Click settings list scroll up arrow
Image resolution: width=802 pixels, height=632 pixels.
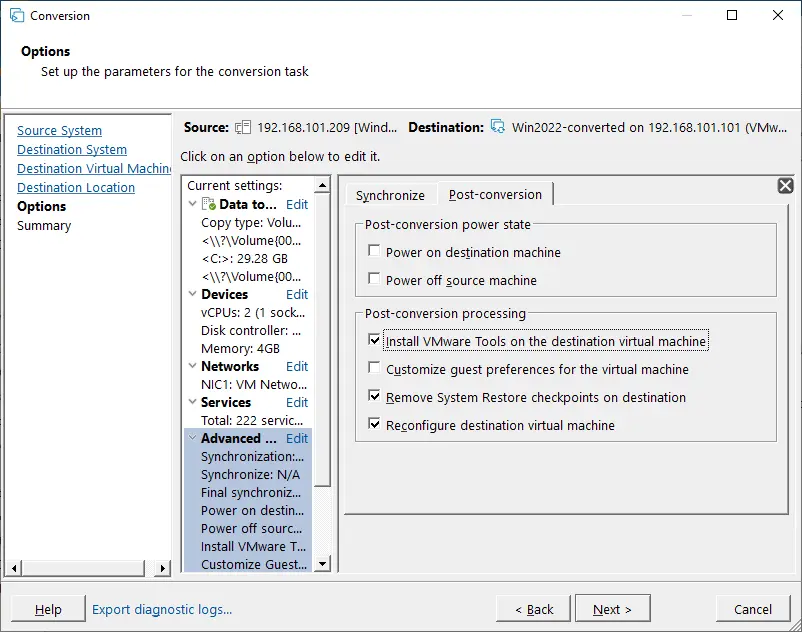click(x=322, y=185)
